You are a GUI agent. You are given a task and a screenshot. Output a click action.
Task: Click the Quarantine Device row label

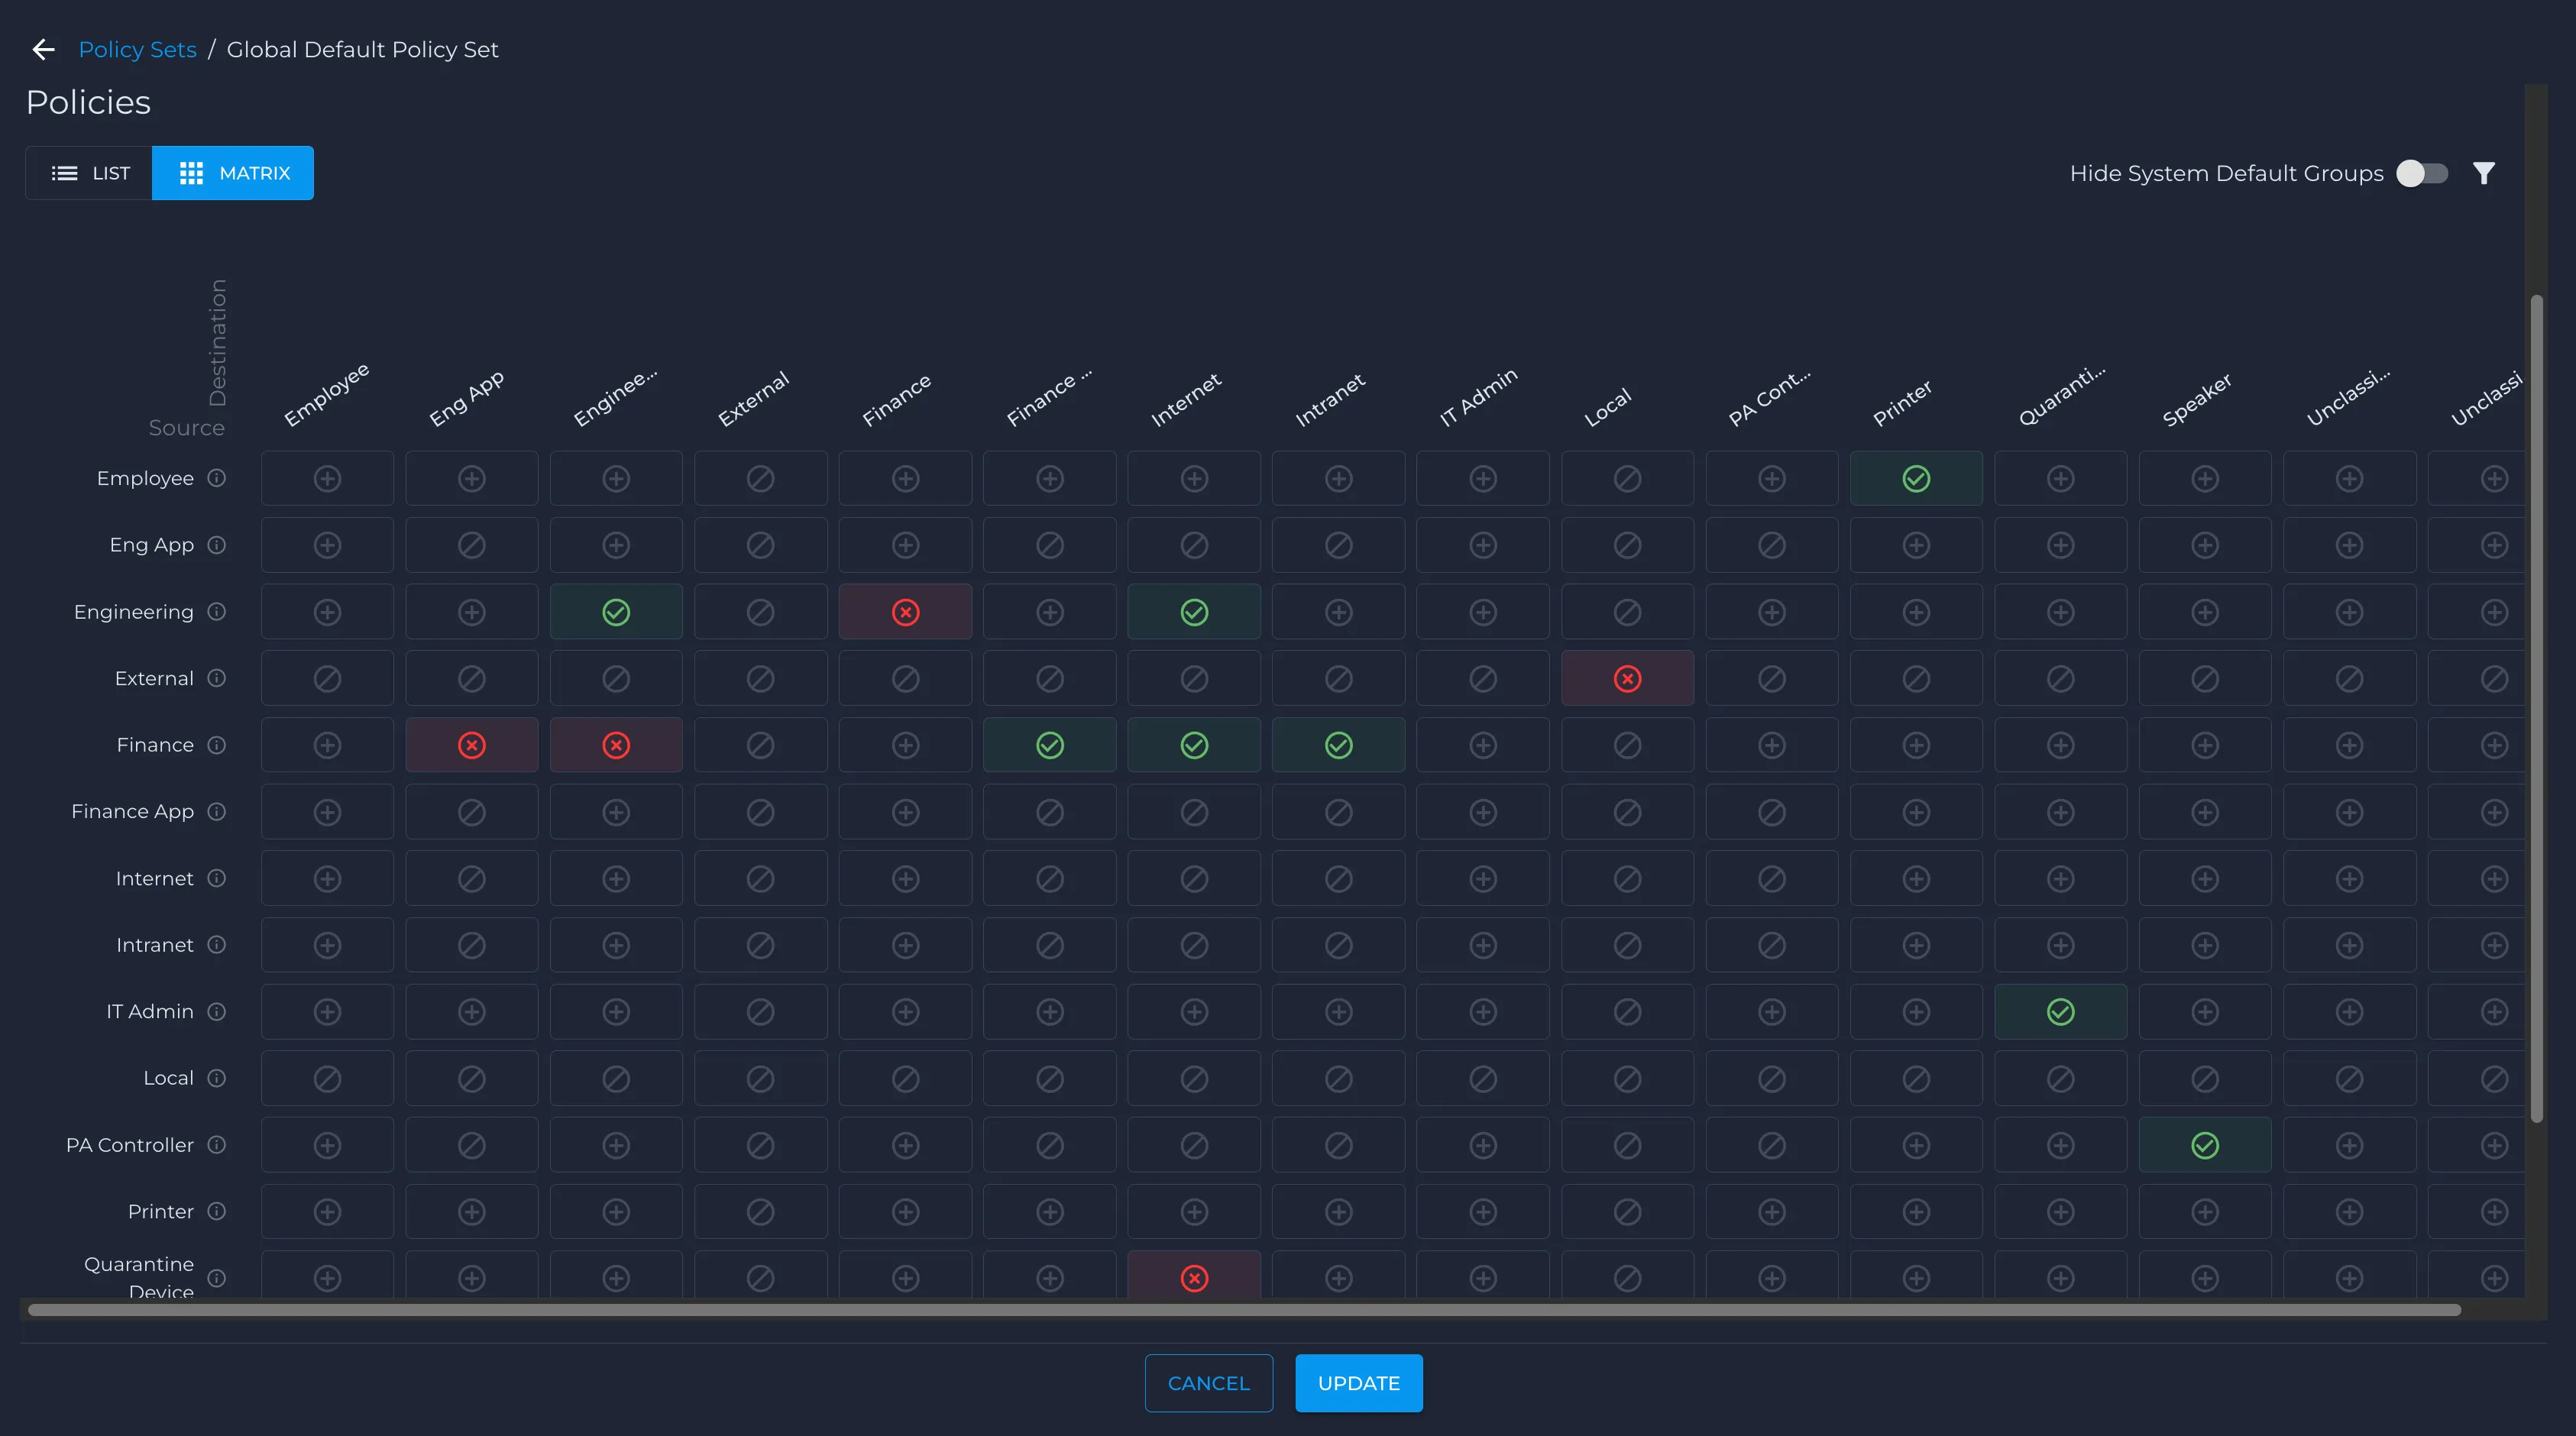(x=139, y=1277)
